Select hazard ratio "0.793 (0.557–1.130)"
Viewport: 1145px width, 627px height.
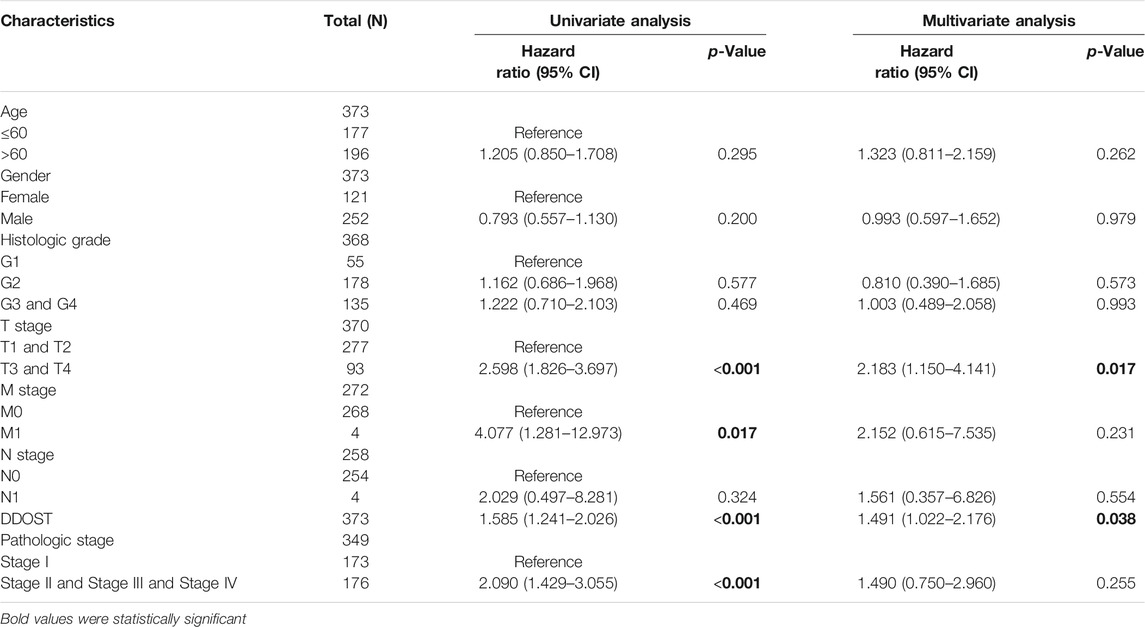[548, 219]
